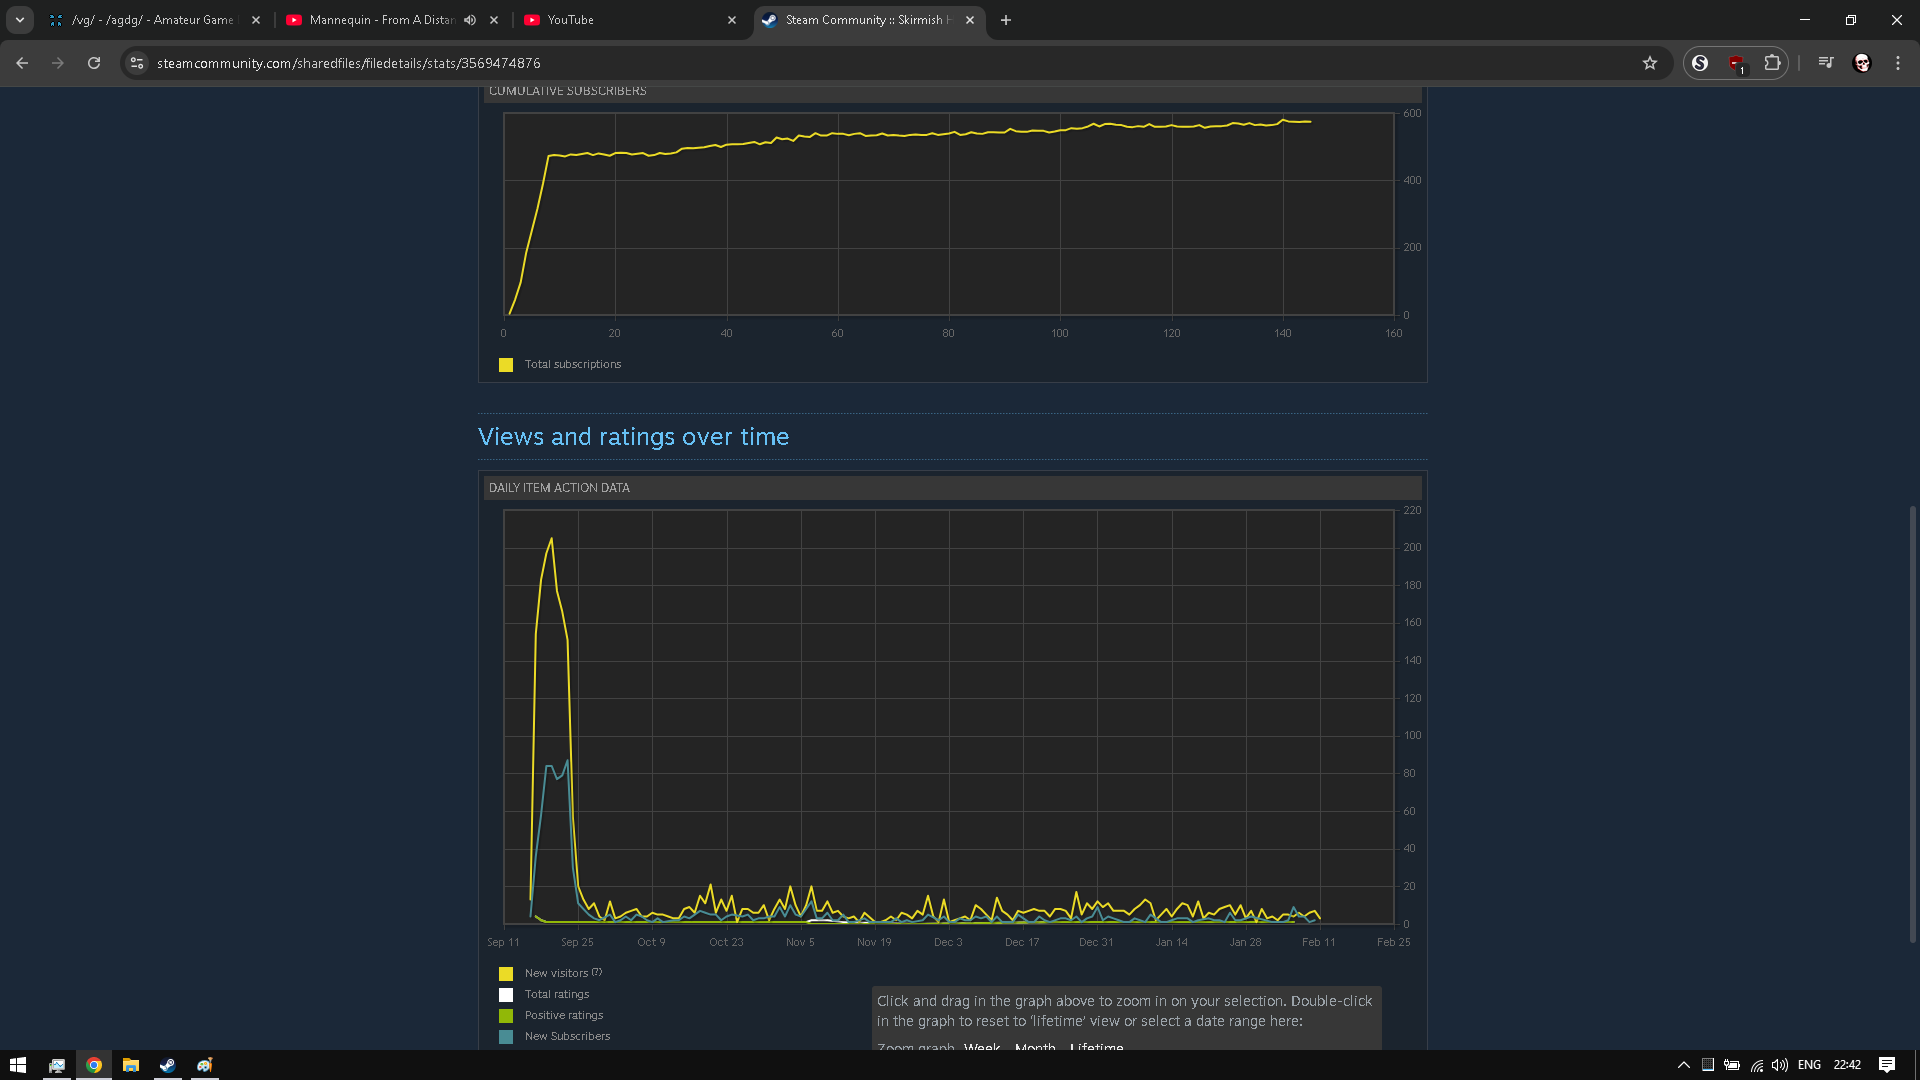Screen dimensions: 1920x1080
Task: Mute the Mannequin tab audio icon
Action: coord(470,20)
